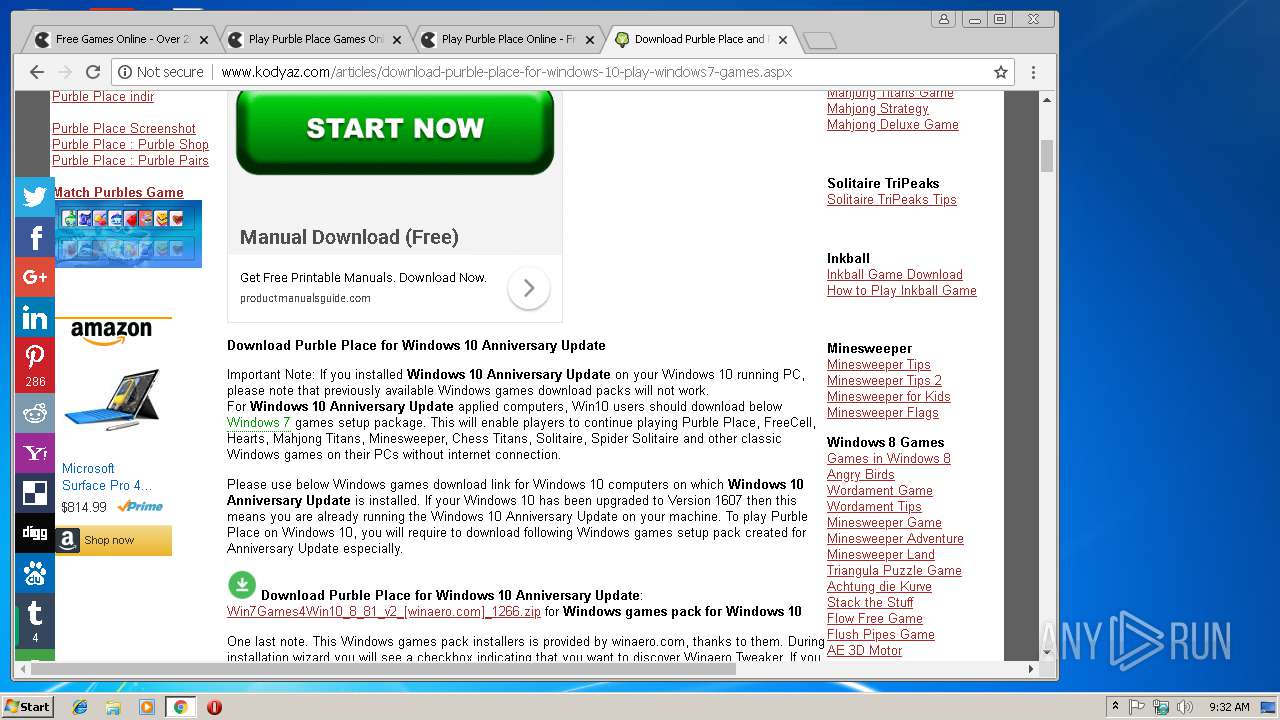This screenshot has height=720, width=1280.
Task: Click the Chrome taskbar icon
Action: 180,707
